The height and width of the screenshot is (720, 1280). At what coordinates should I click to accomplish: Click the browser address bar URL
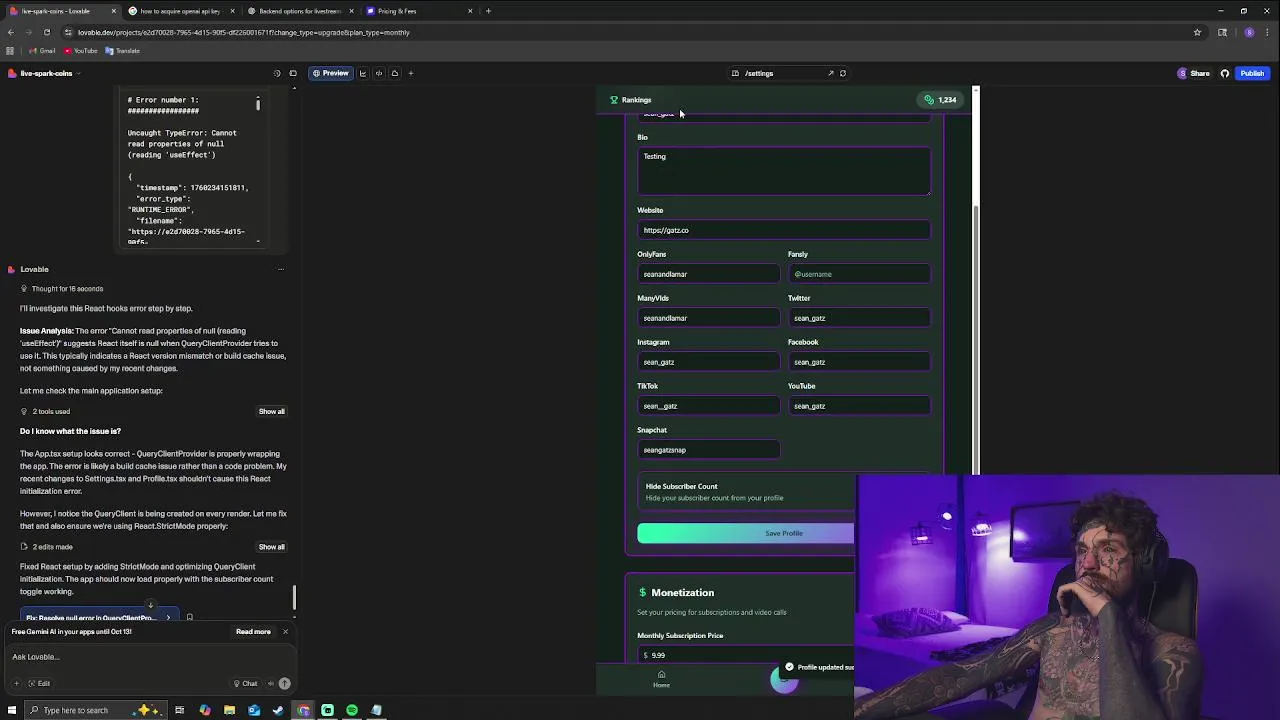pyautogui.click(x=243, y=32)
